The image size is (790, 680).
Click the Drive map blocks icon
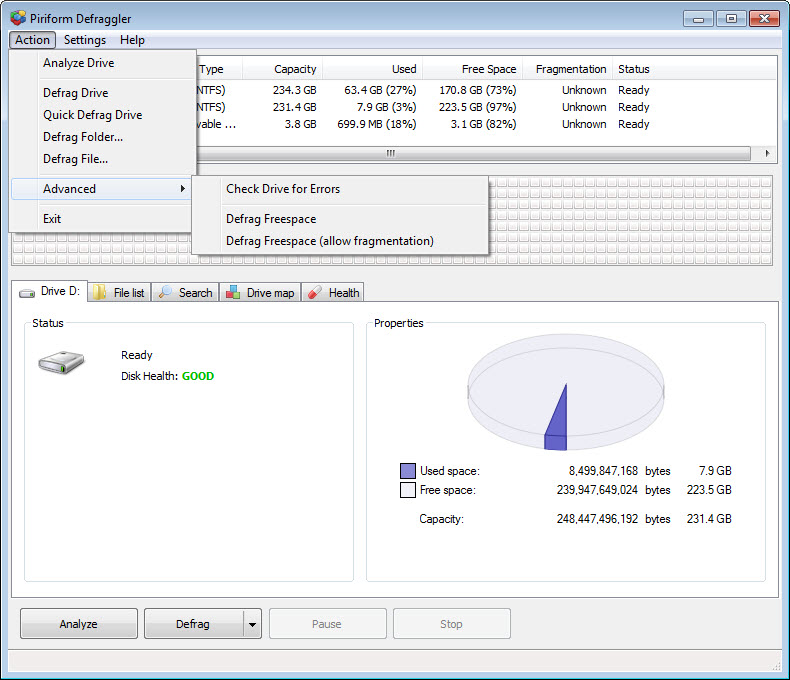coord(233,292)
